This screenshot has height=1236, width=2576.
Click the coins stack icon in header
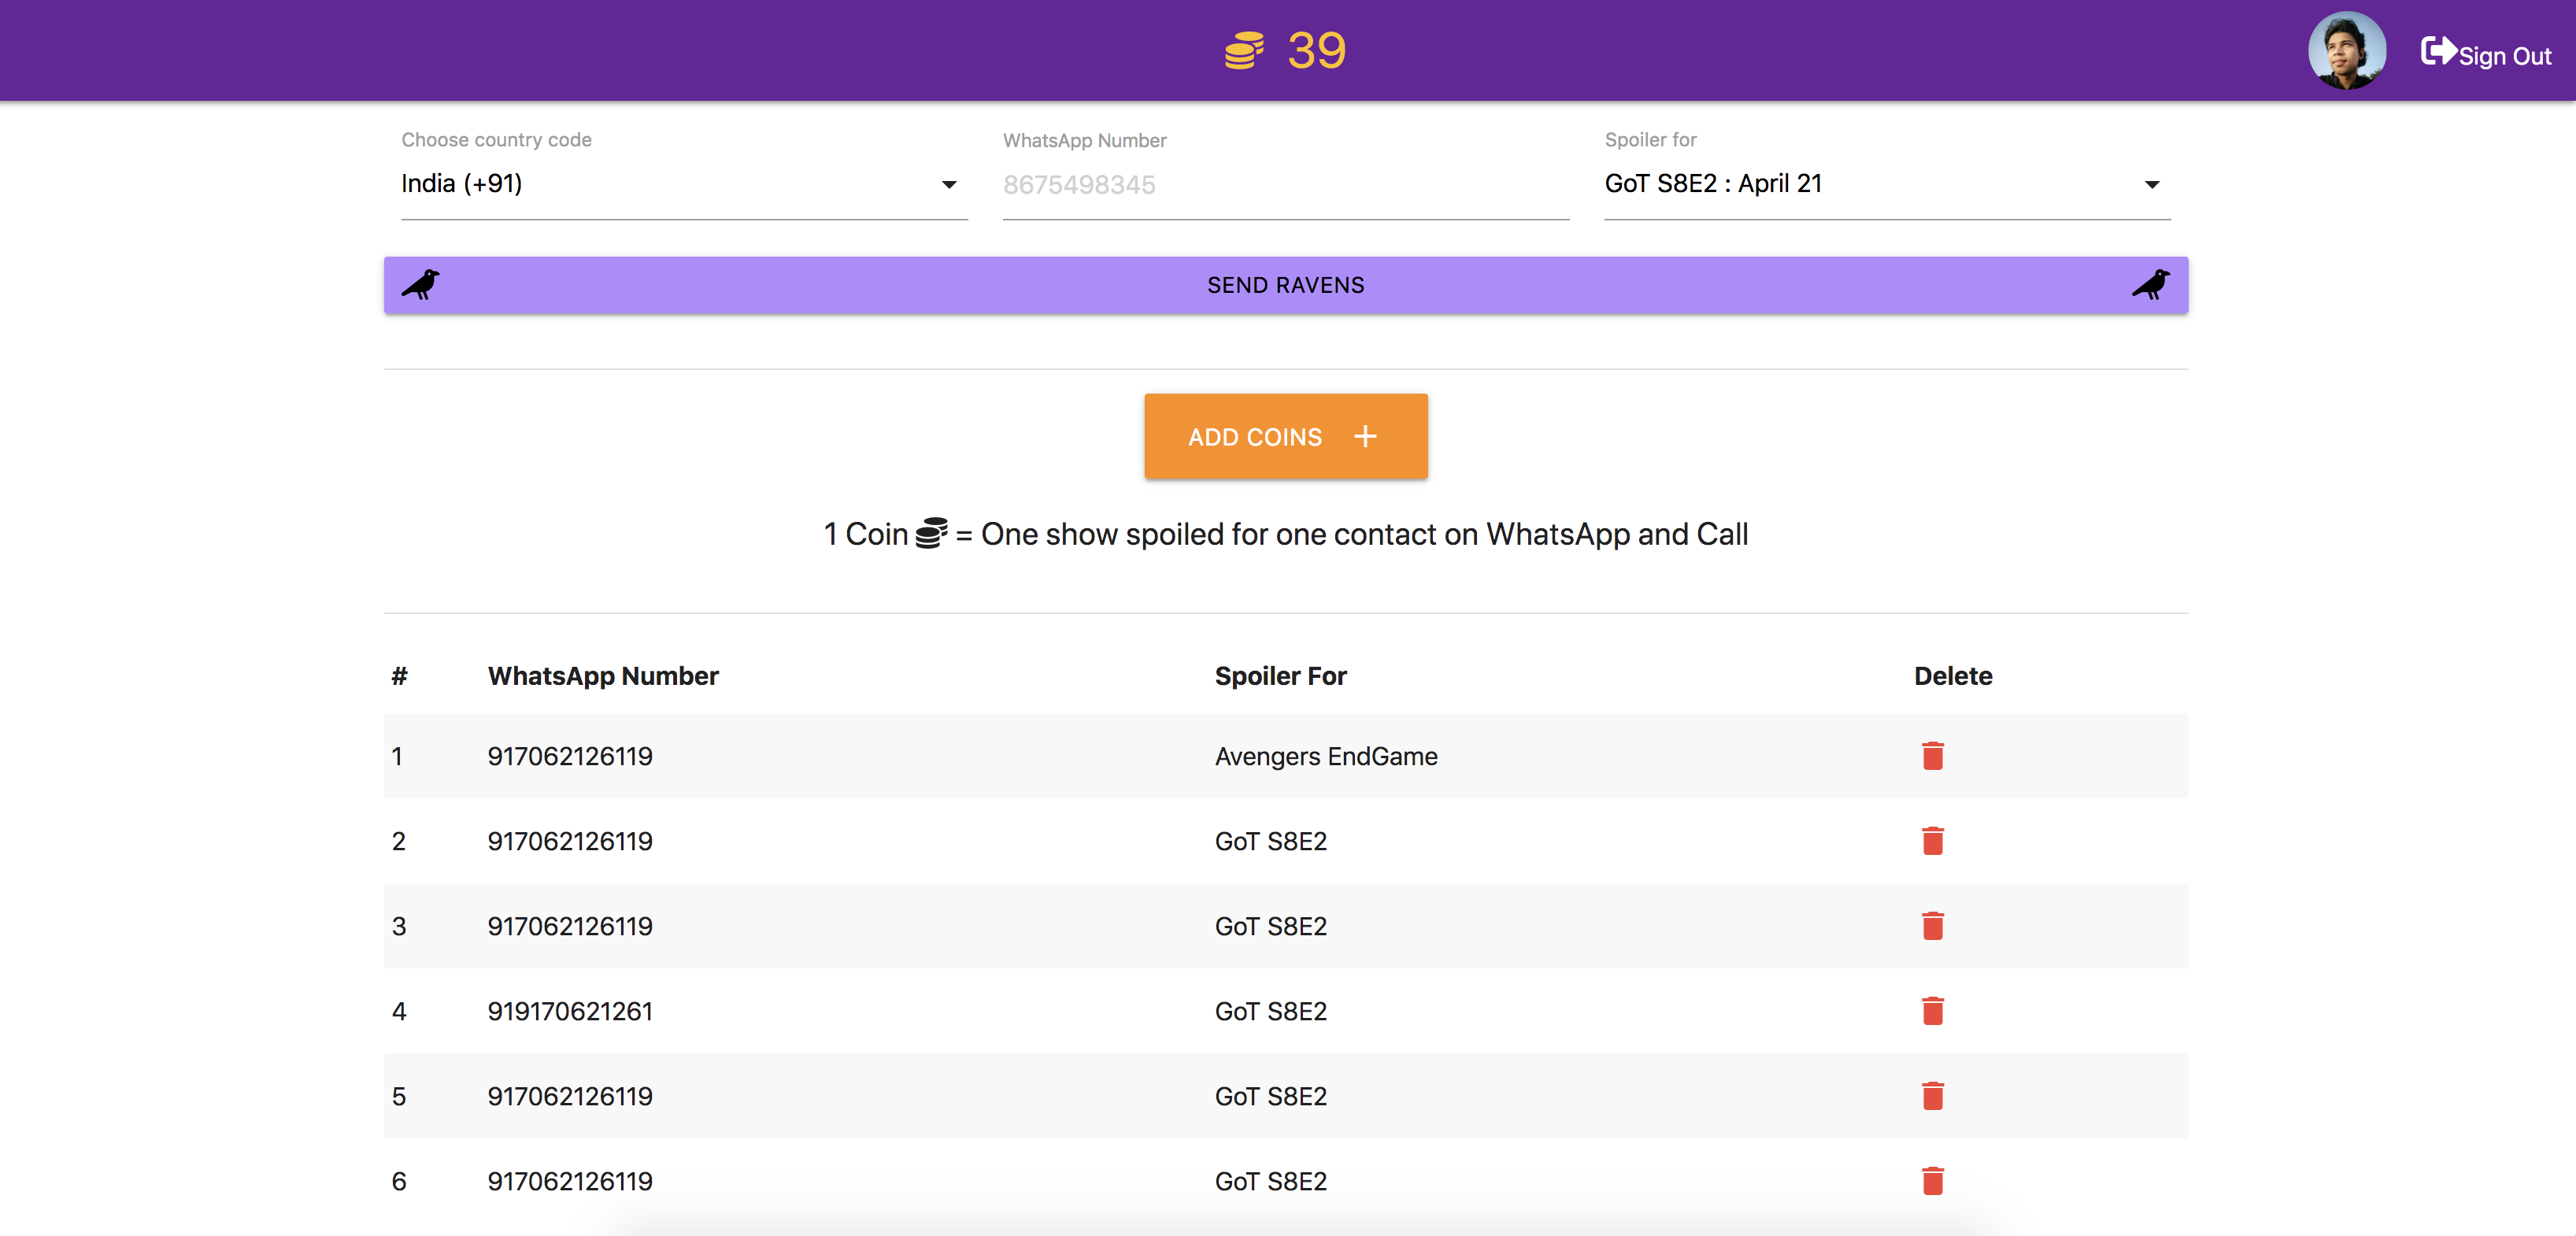pyautogui.click(x=1244, y=51)
